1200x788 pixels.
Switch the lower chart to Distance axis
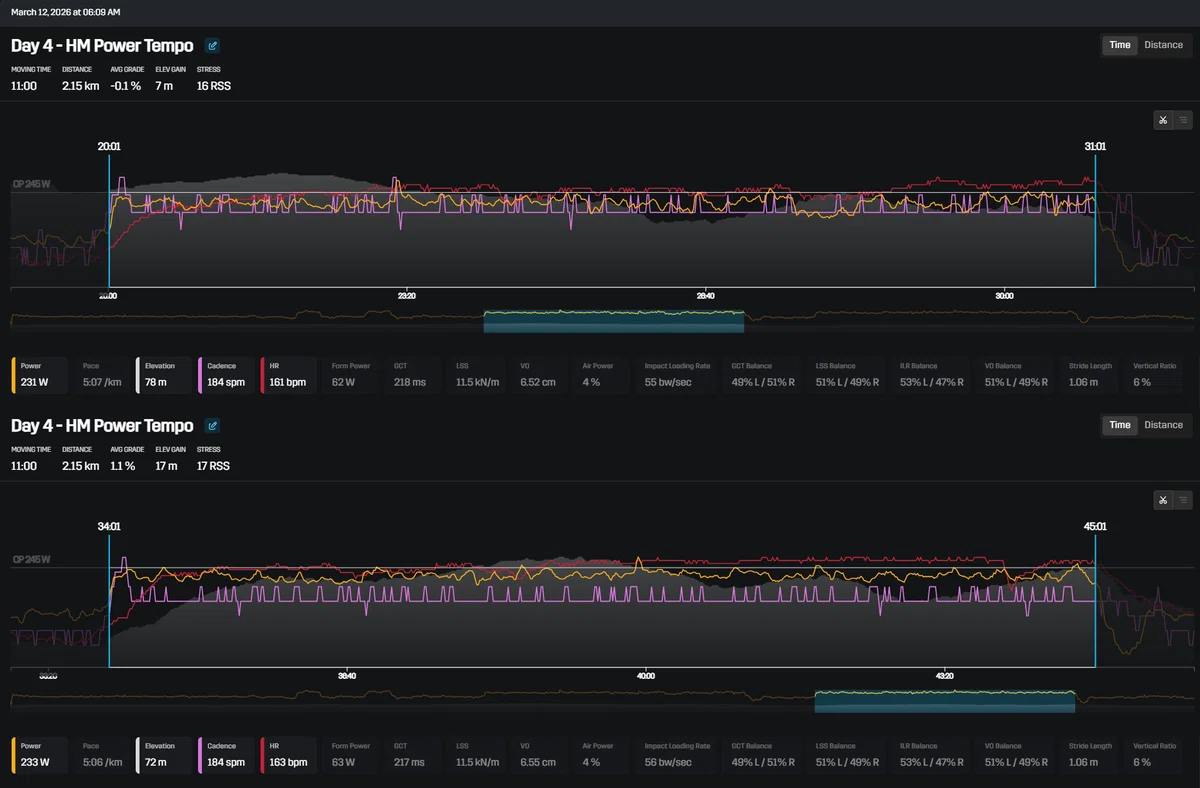pyautogui.click(x=1163, y=425)
